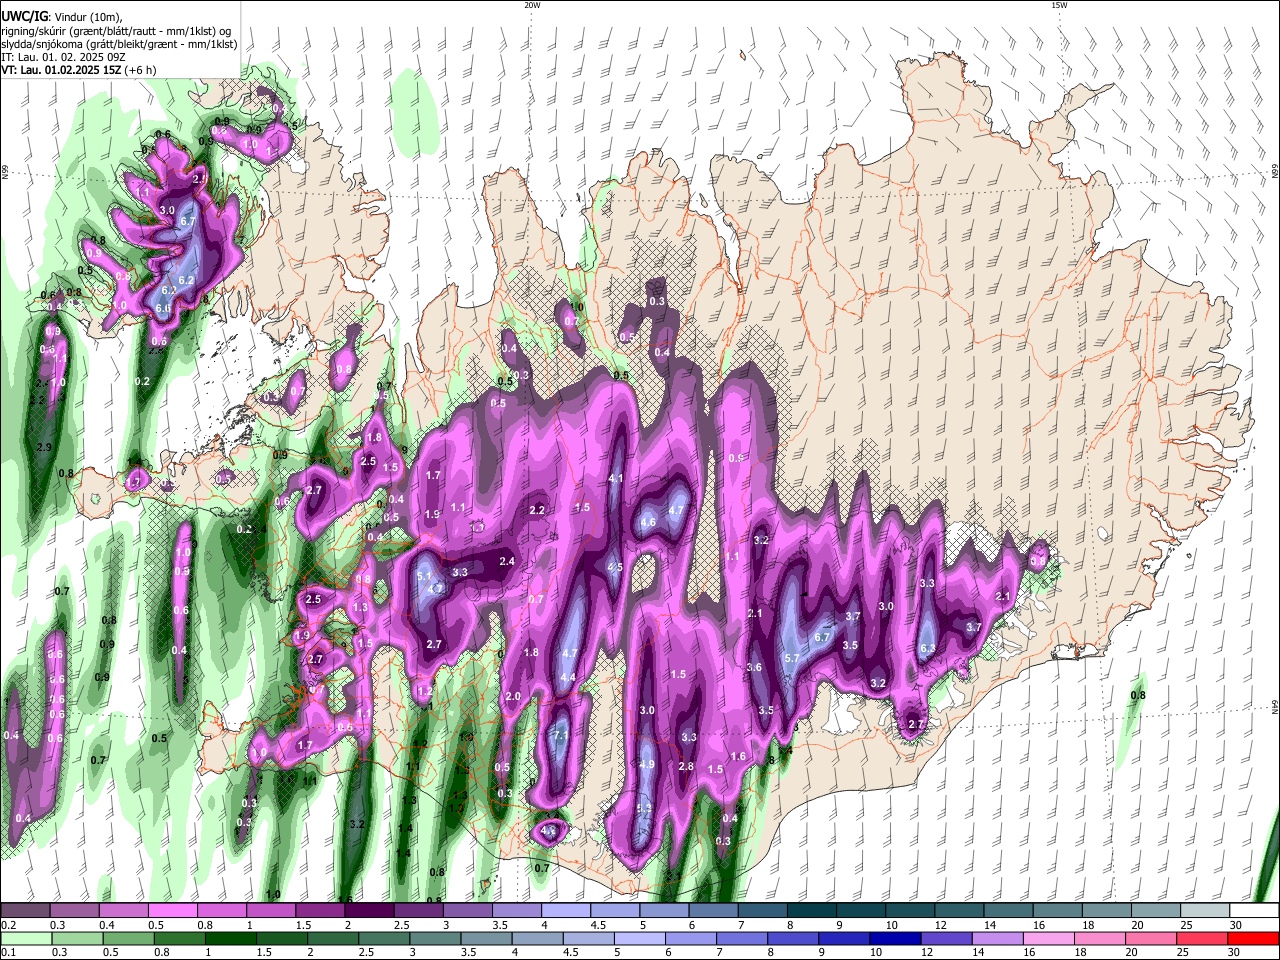Viewport: 1280px width, 960px height.
Task: Click the UWC/IG Vindur (10m) title line
Action: pos(62,16)
